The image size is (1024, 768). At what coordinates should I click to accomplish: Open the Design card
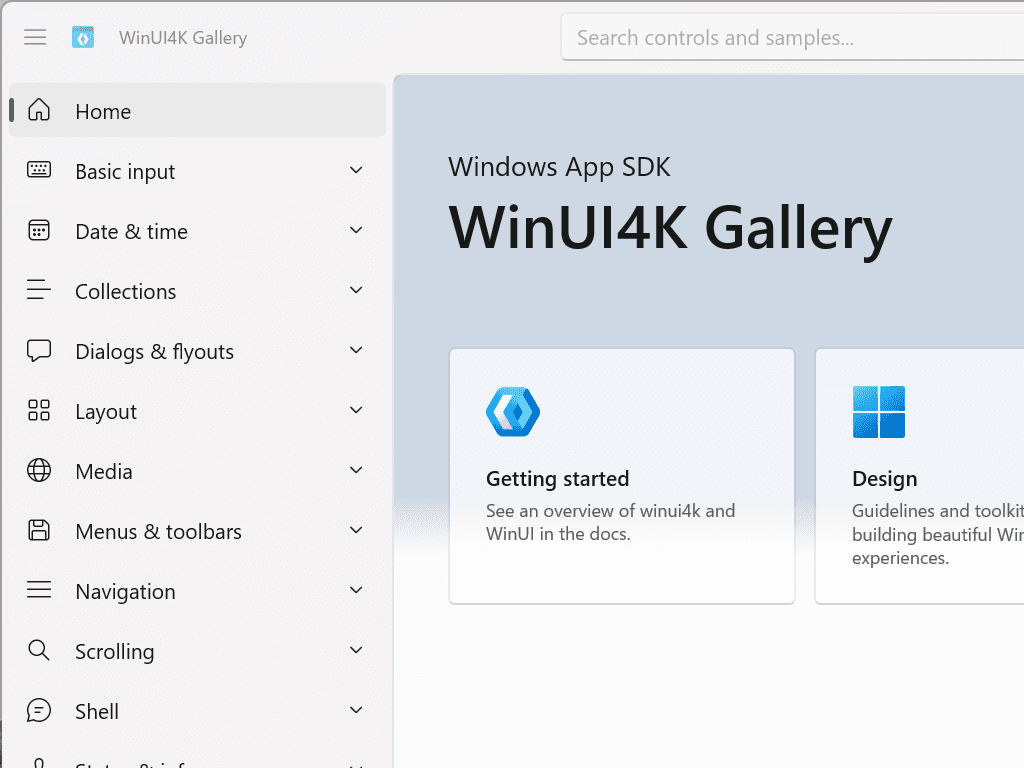click(920, 476)
